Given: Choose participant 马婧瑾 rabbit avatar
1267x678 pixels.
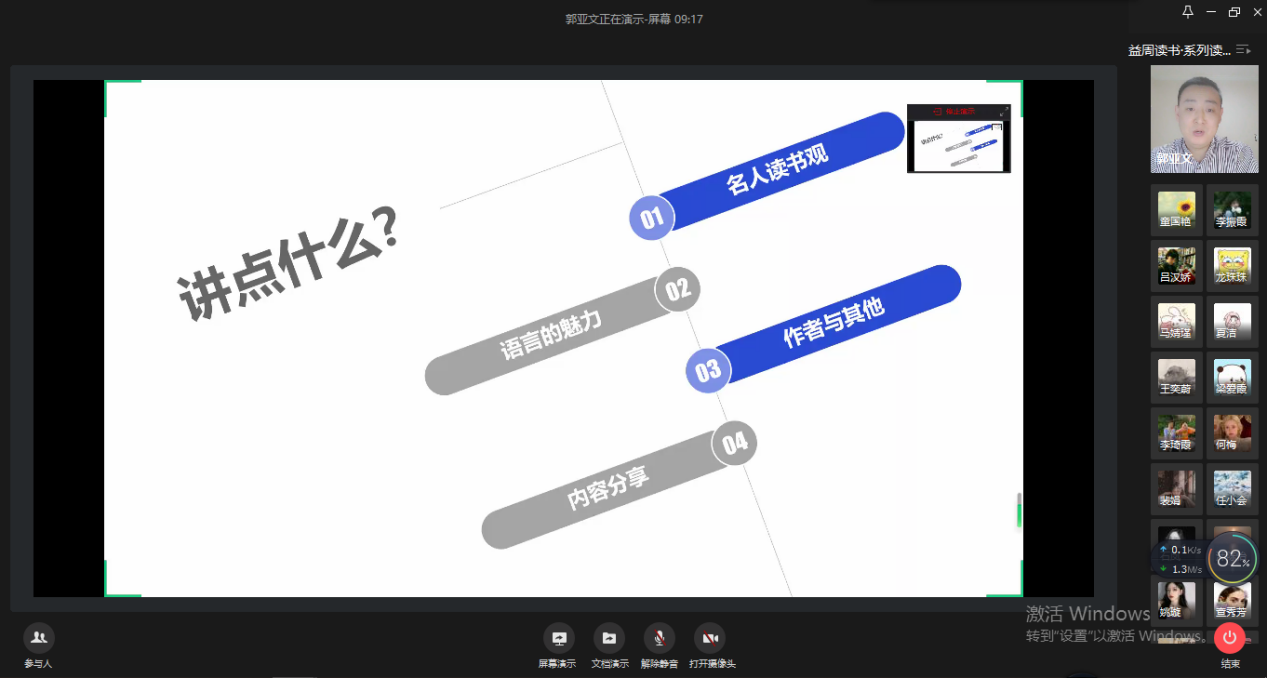Looking at the screenshot, I should click(x=1176, y=320).
